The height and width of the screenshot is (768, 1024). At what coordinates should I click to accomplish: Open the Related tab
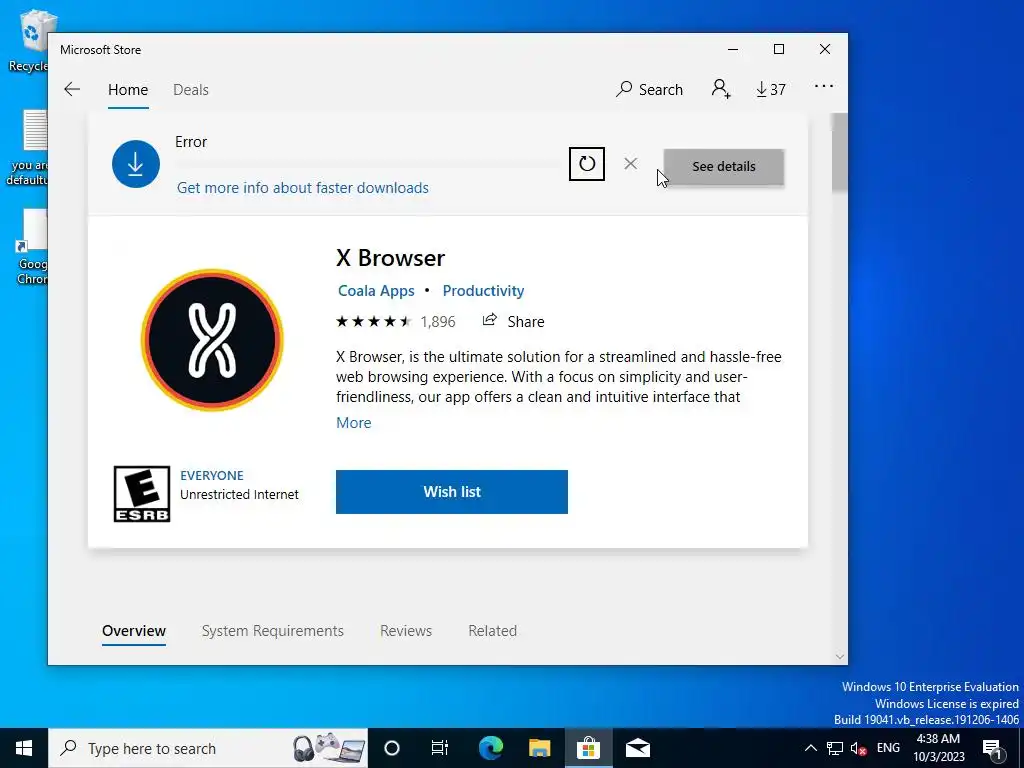492,631
